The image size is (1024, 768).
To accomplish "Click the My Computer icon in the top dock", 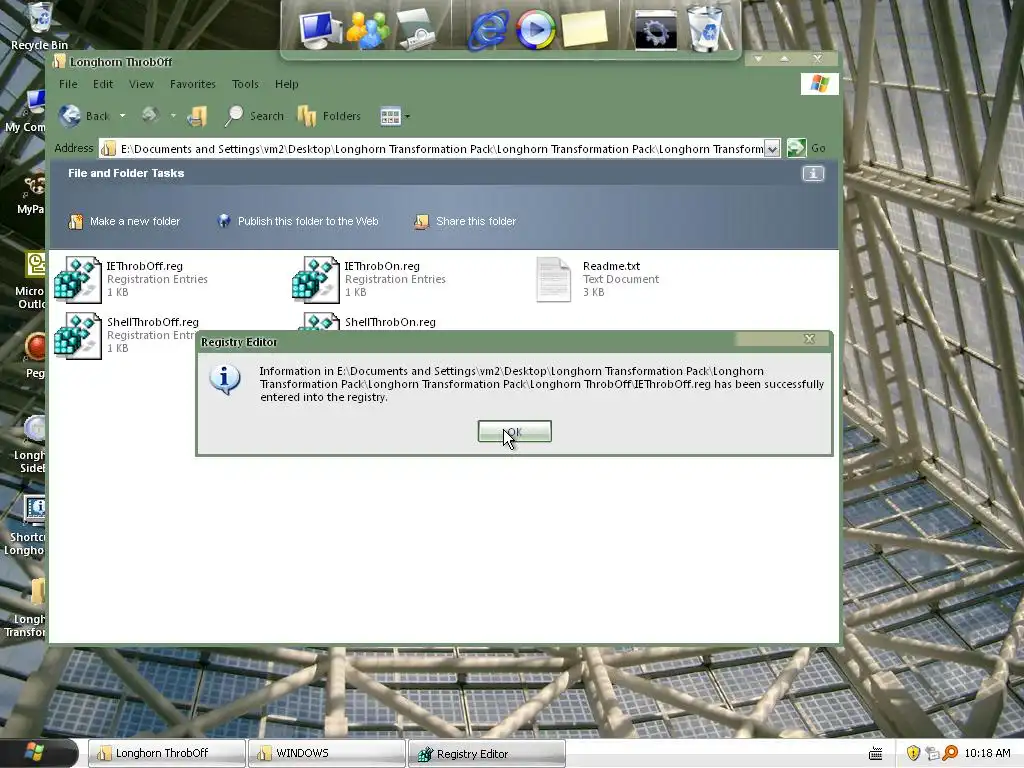I will click(320, 29).
